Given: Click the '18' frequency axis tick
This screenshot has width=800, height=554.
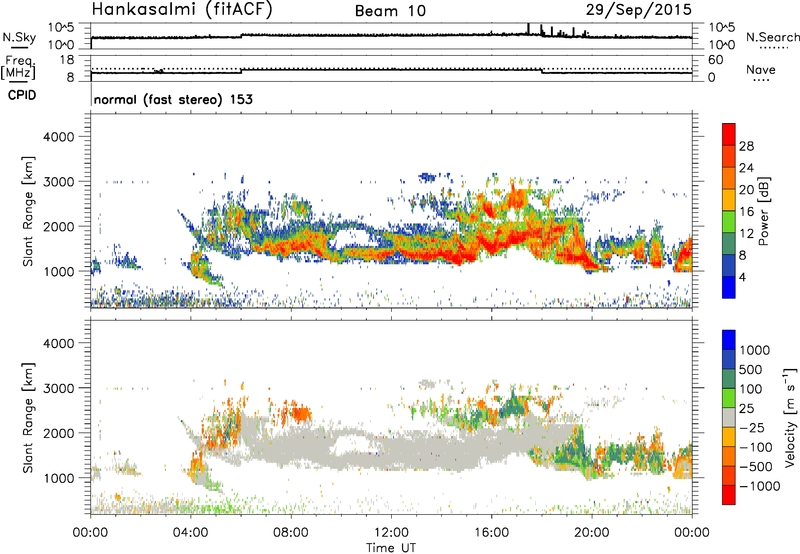Looking at the screenshot, I should click(x=66, y=60).
